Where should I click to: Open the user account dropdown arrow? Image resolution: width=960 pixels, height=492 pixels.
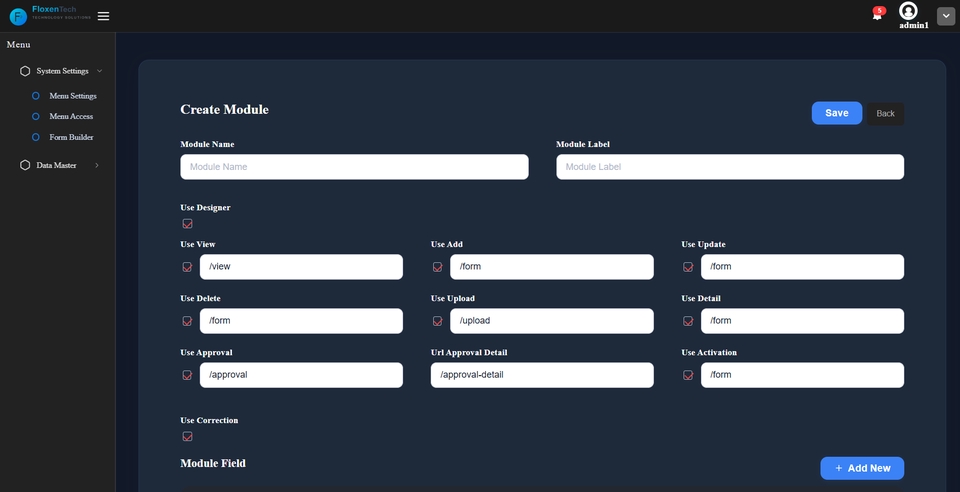[946, 16]
